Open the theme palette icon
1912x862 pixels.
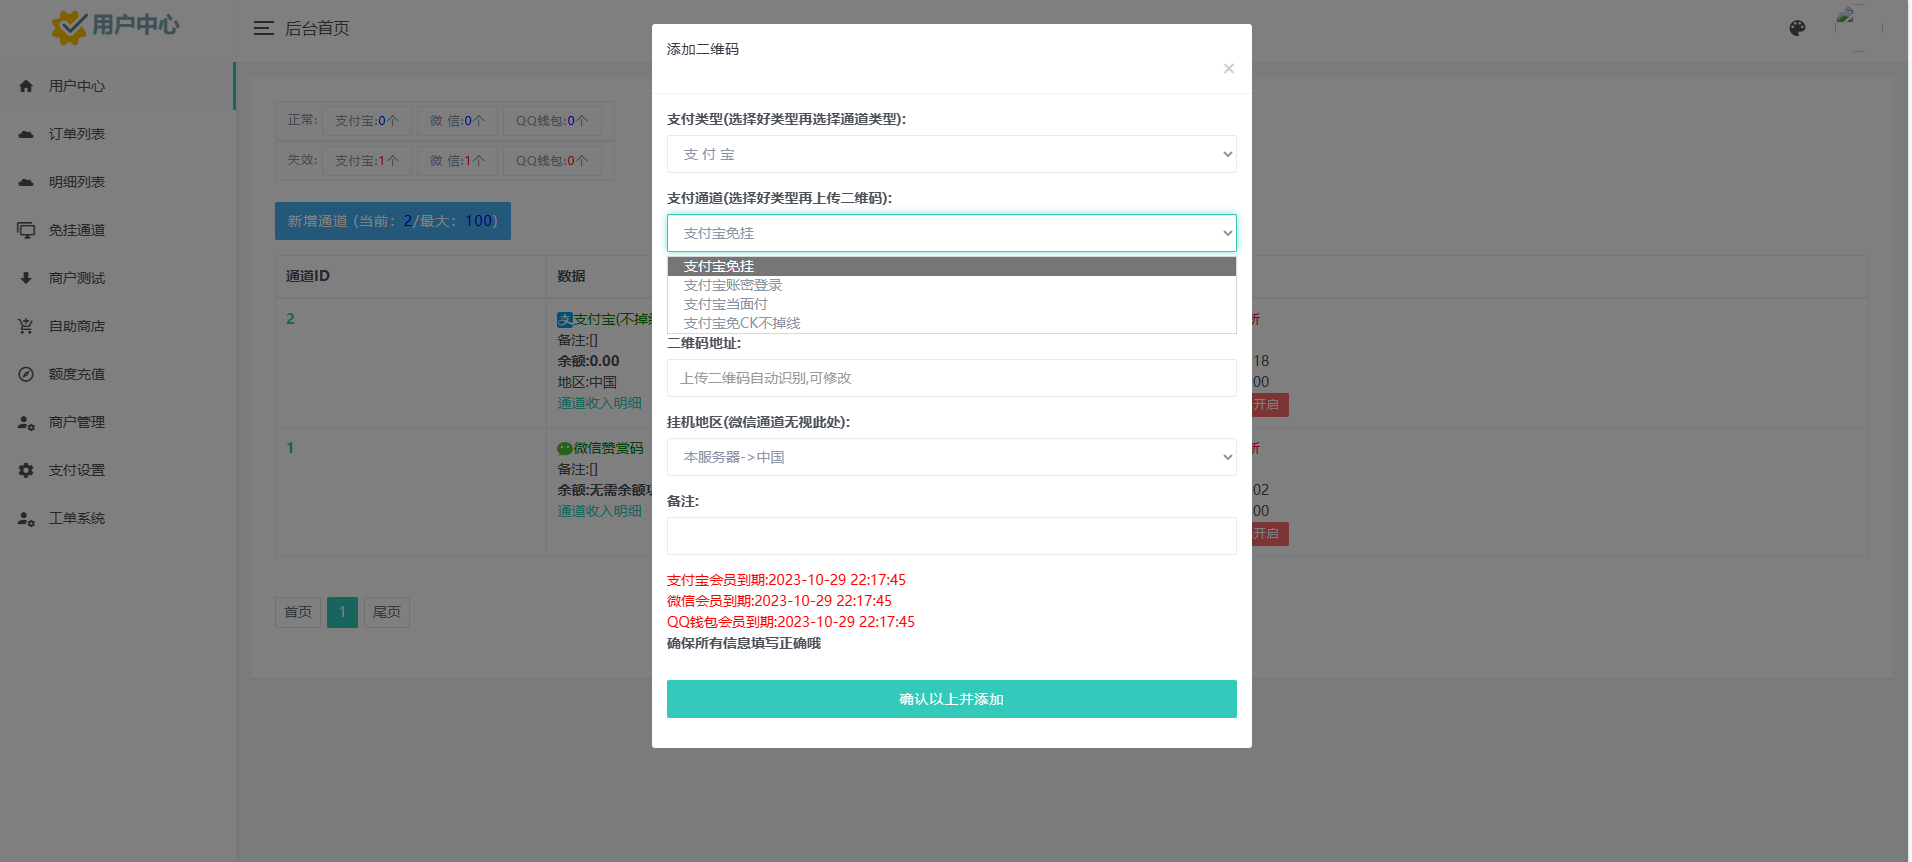(1797, 28)
